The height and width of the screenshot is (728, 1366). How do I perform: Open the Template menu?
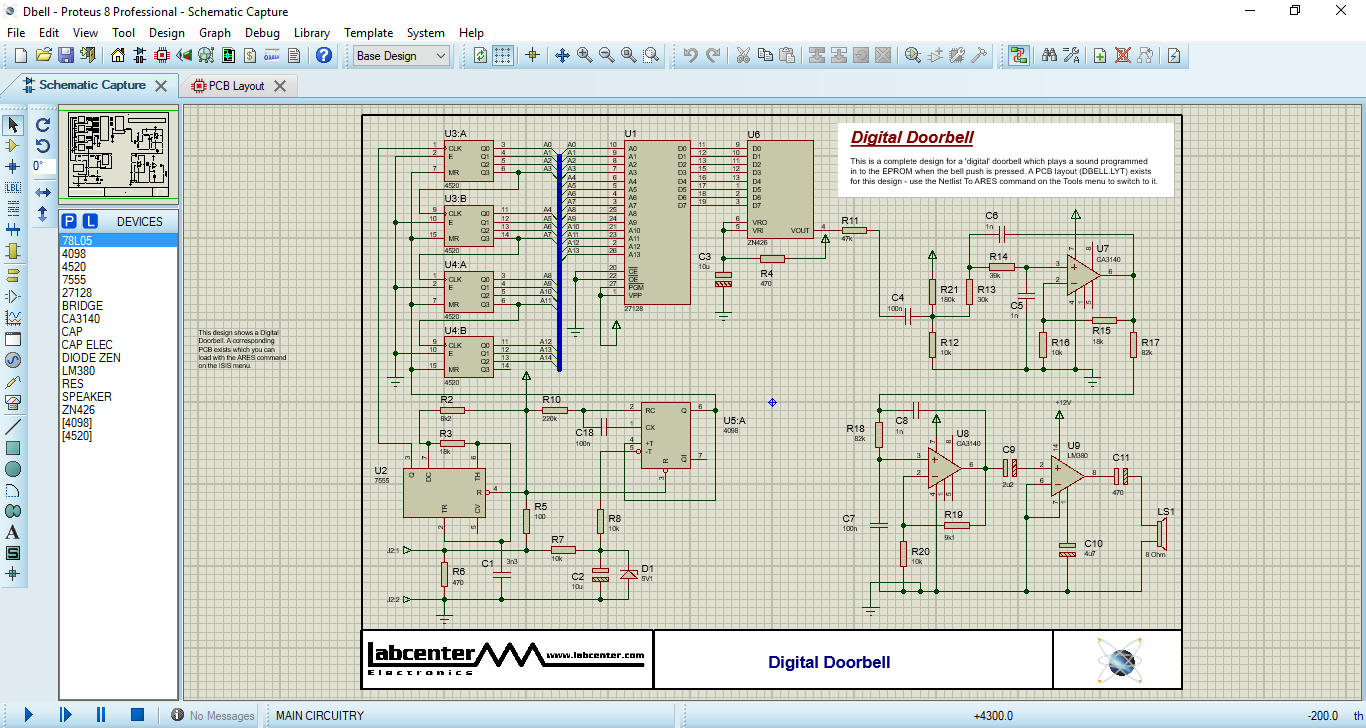(369, 32)
